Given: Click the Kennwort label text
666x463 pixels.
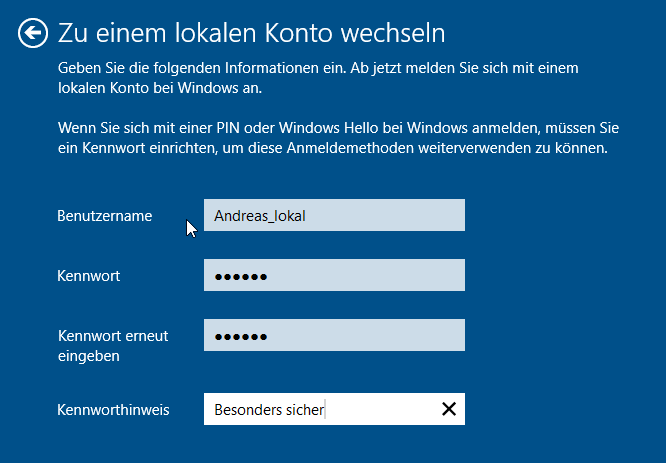Looking at the screenshot, I should click(x=88, y=276).
